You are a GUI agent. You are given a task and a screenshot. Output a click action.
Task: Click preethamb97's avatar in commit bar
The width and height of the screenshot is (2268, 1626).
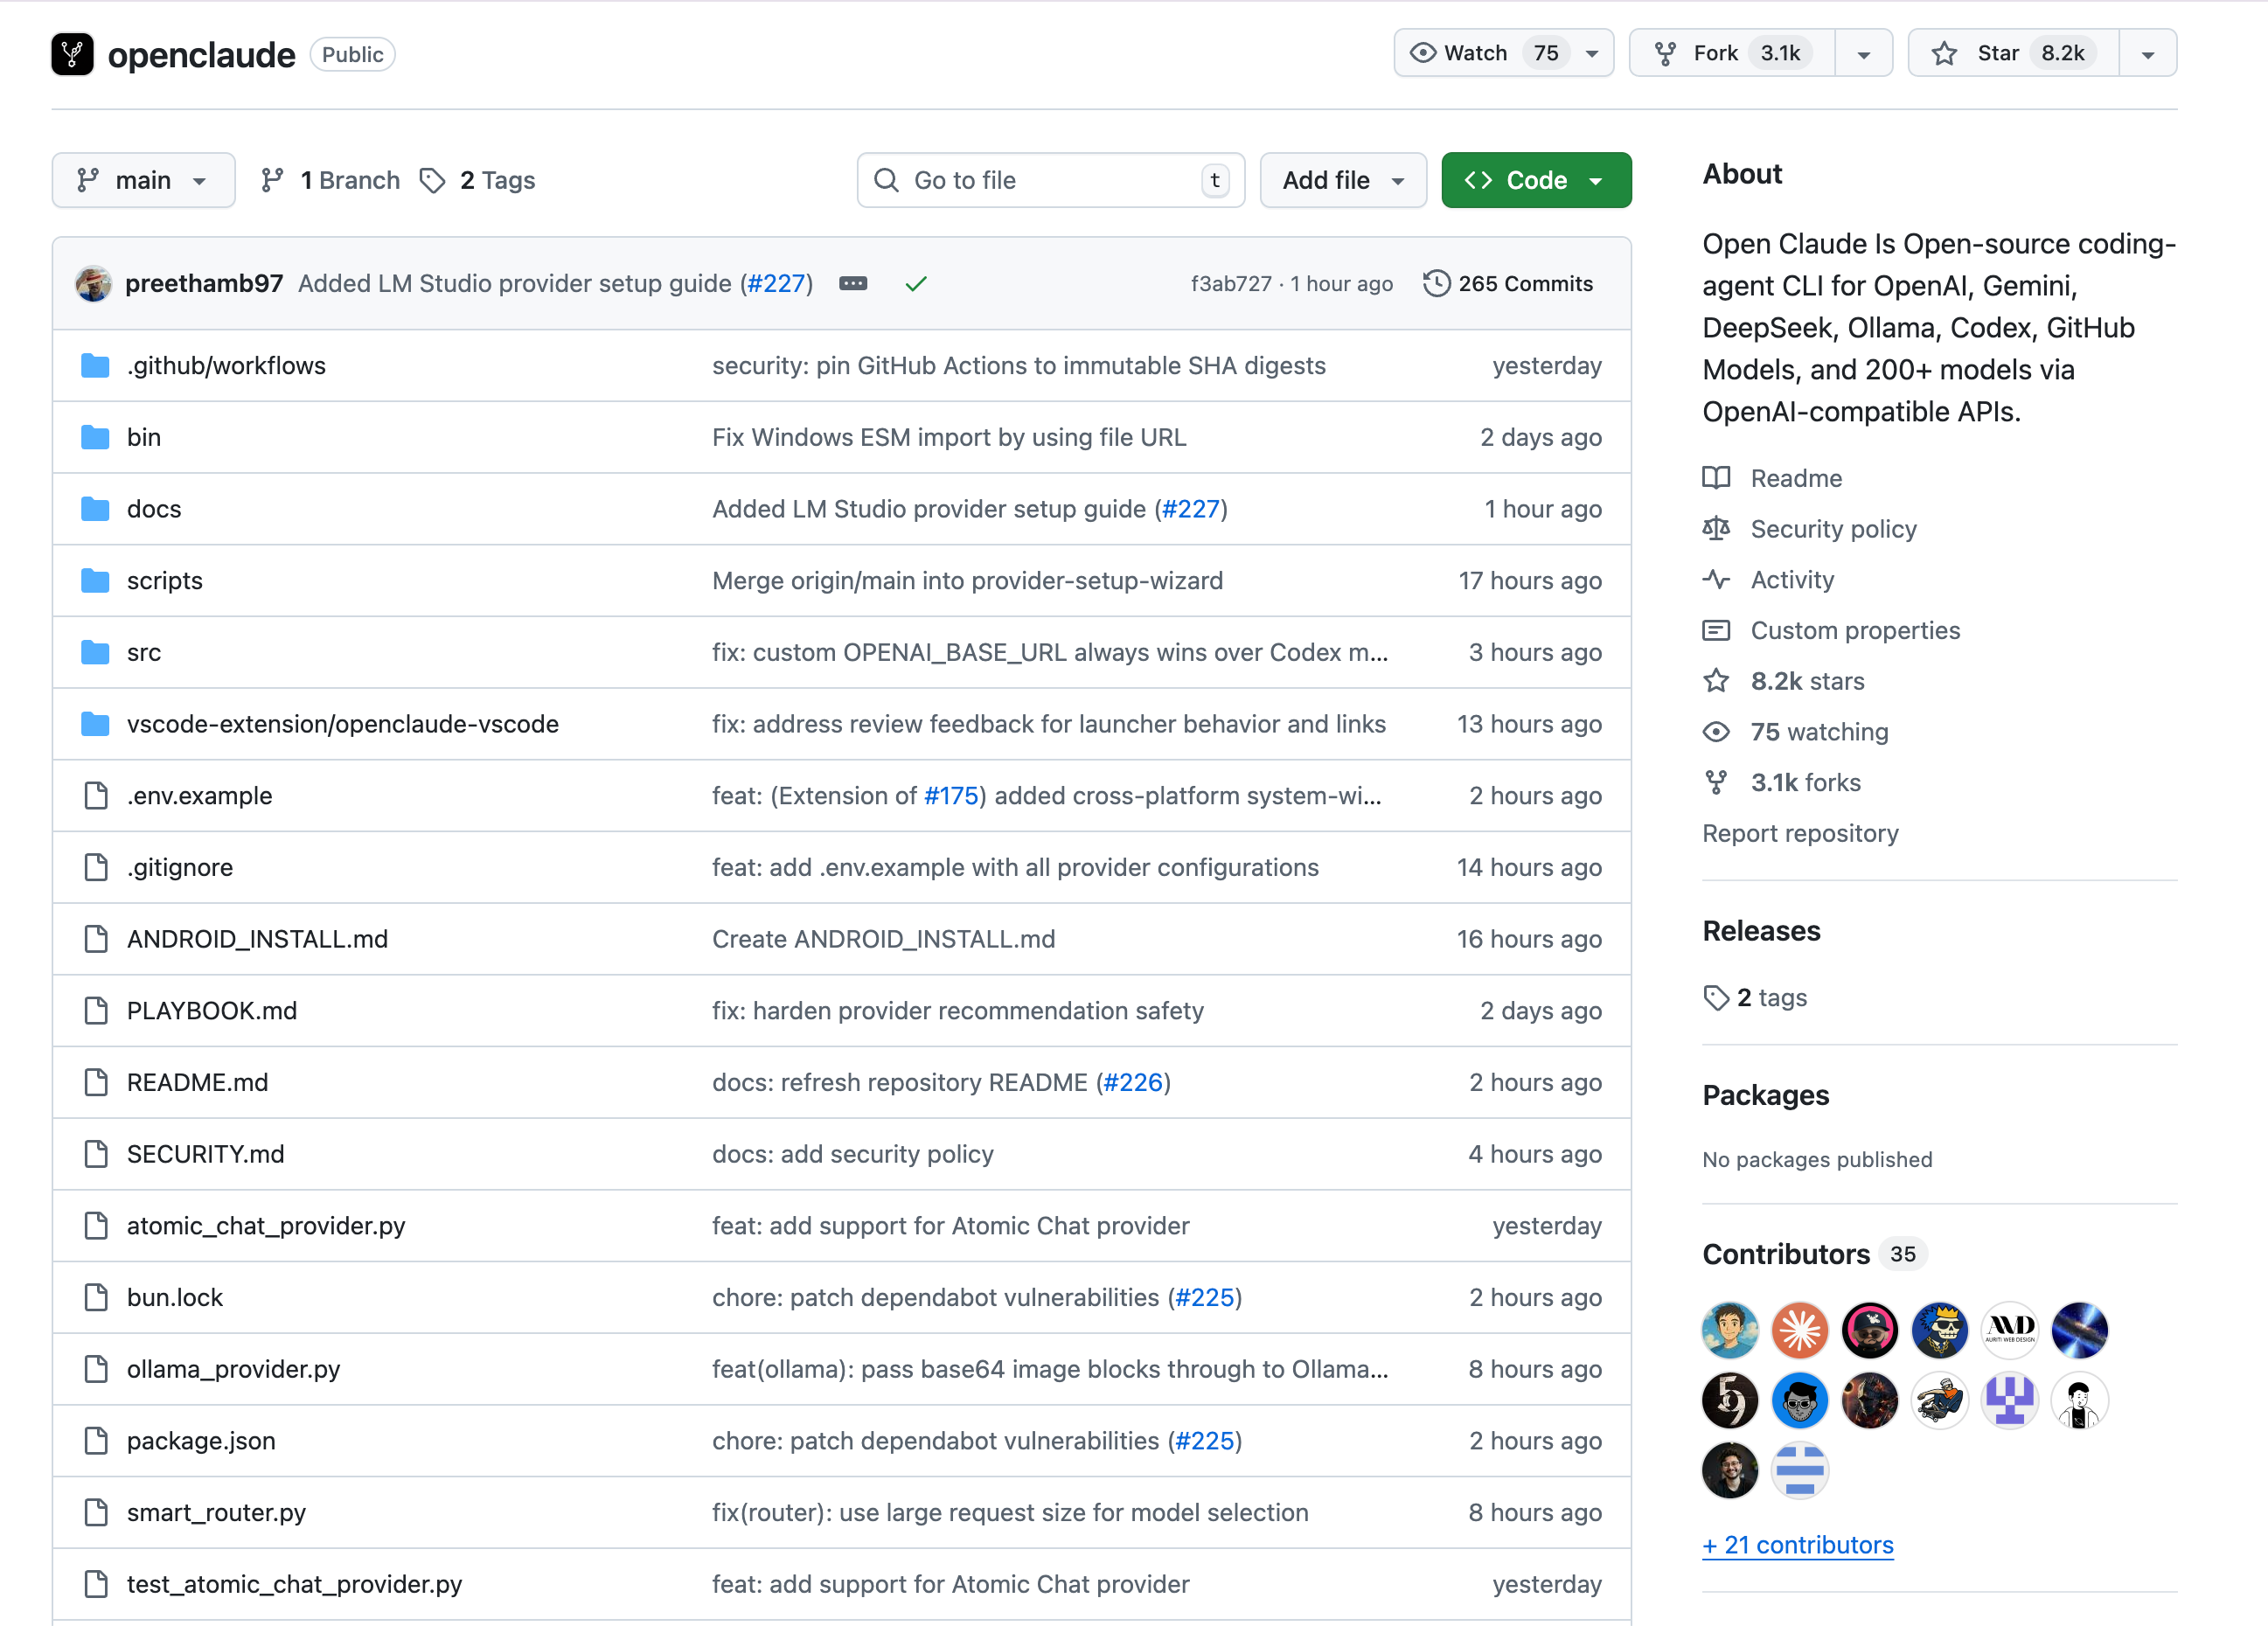tap(94, 284)
